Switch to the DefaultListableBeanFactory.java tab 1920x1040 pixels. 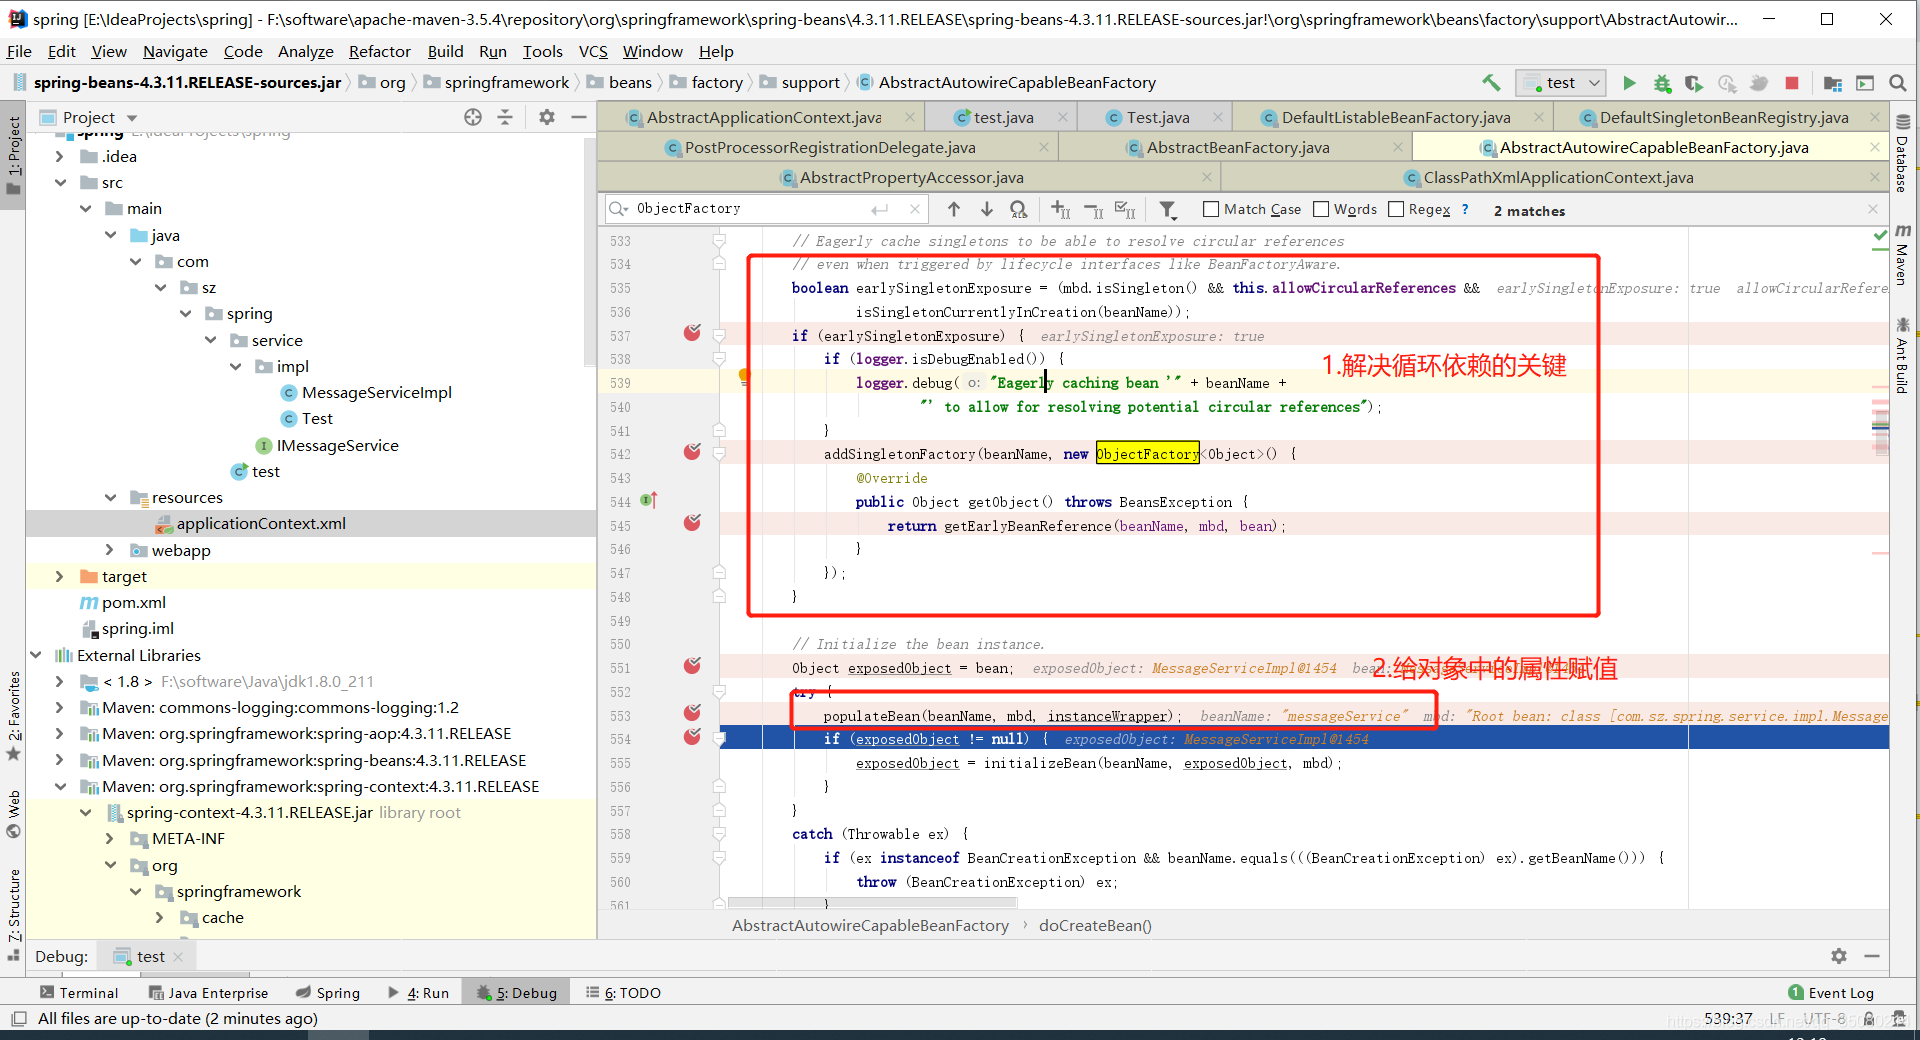click(1395, 117)
